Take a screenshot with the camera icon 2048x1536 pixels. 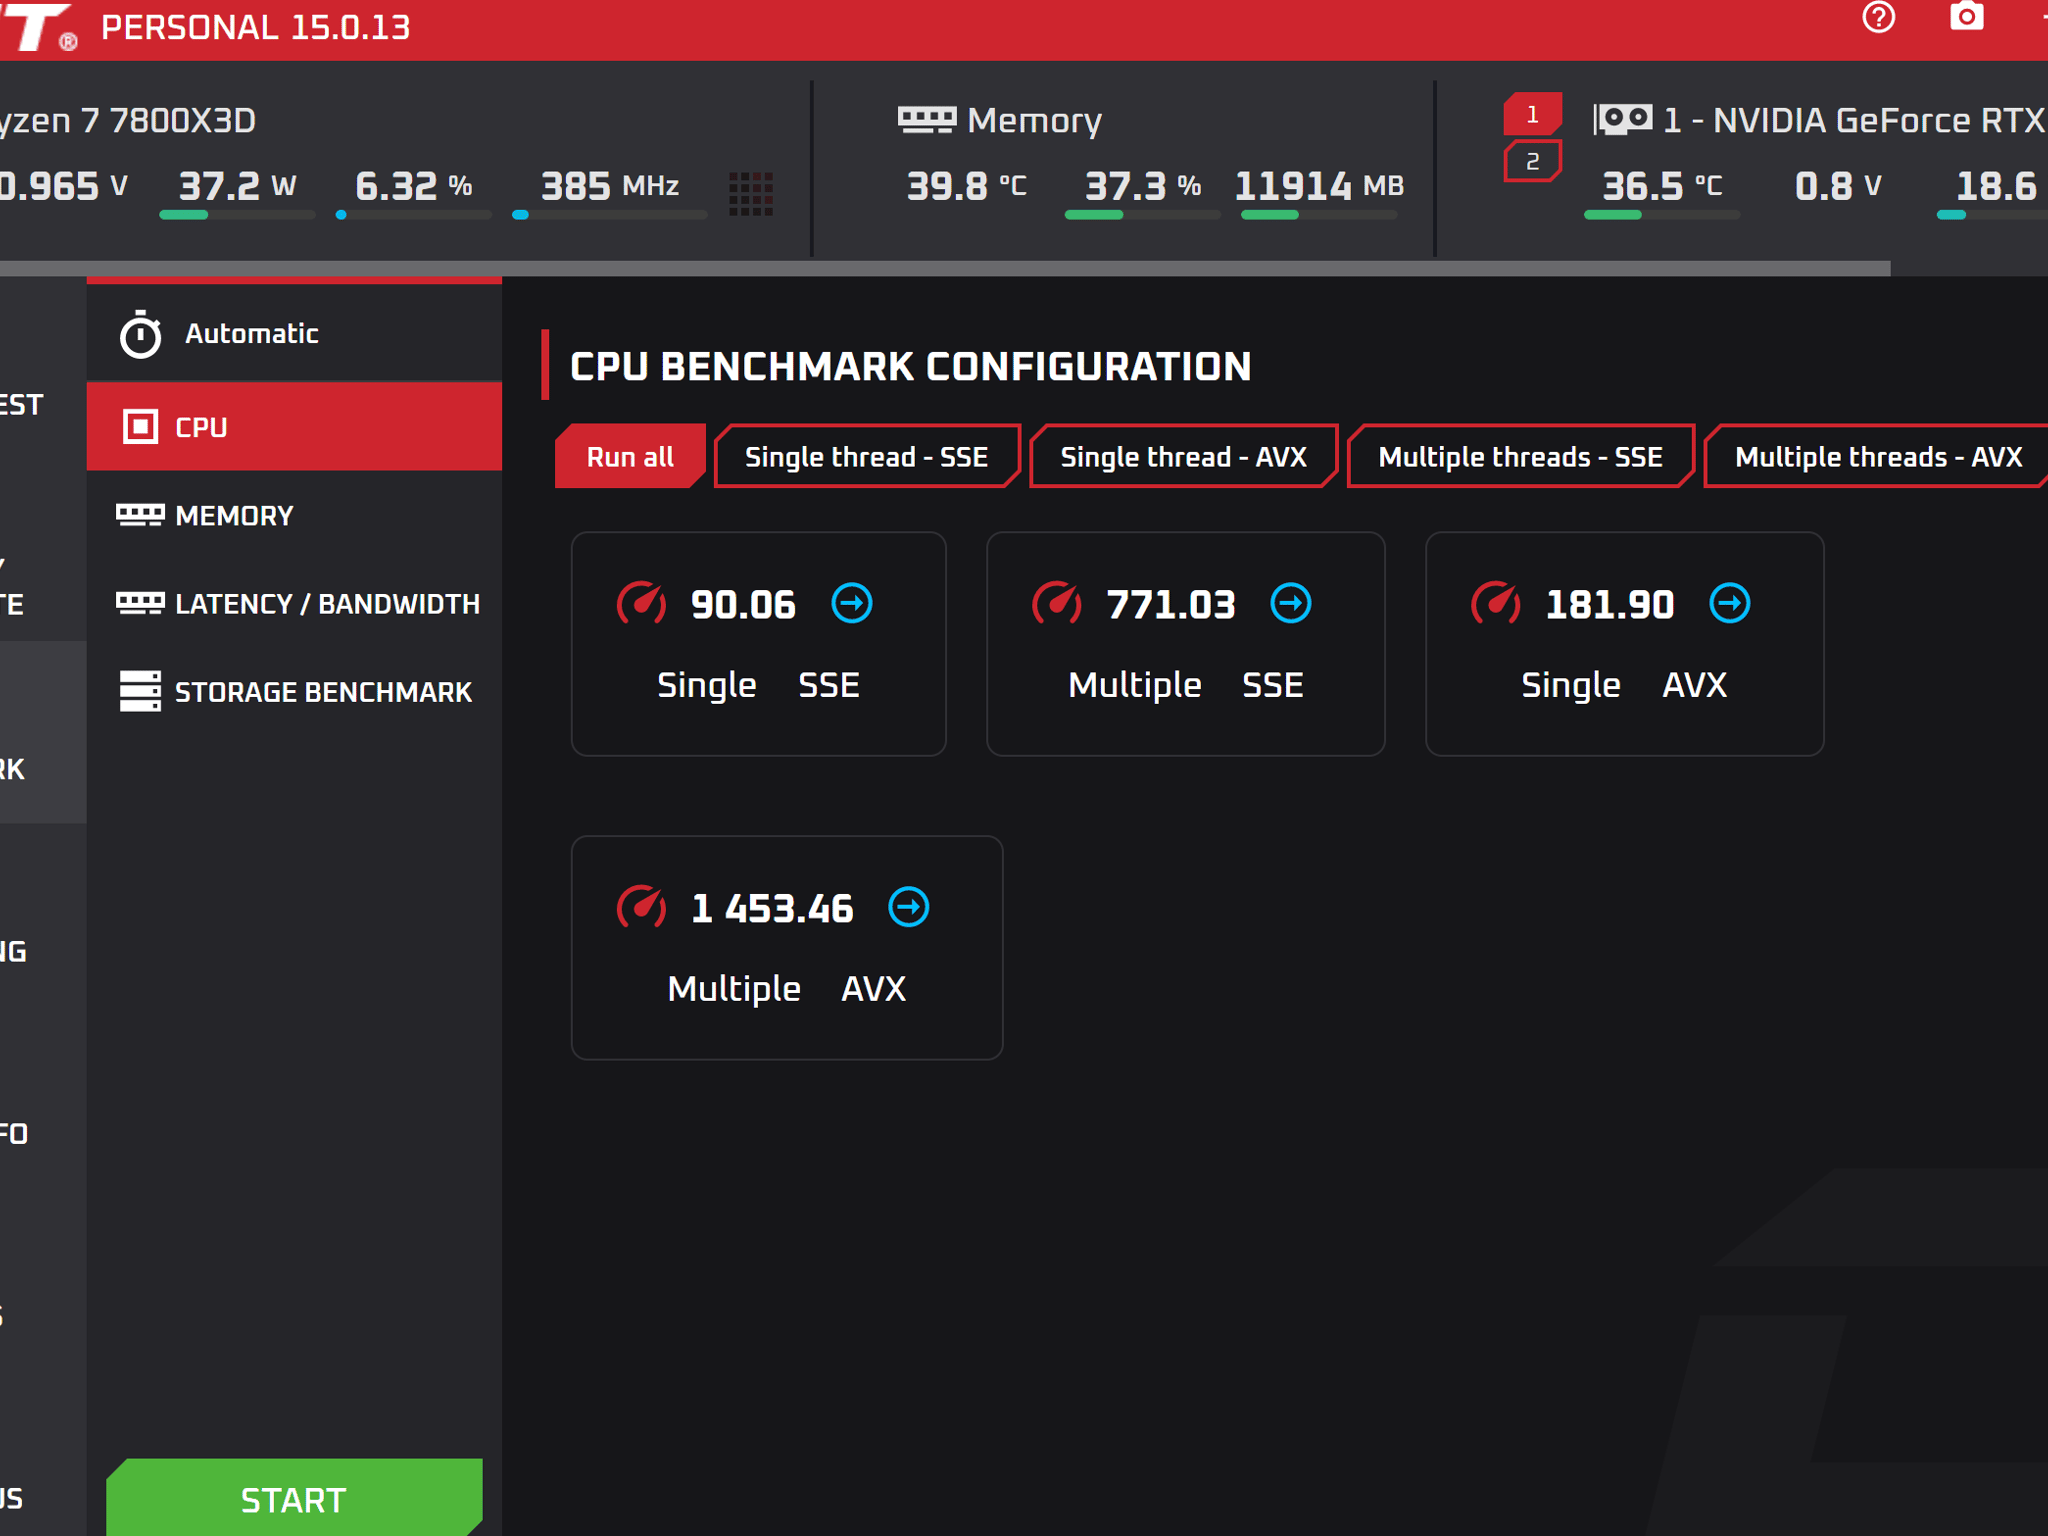[1966, 17]
